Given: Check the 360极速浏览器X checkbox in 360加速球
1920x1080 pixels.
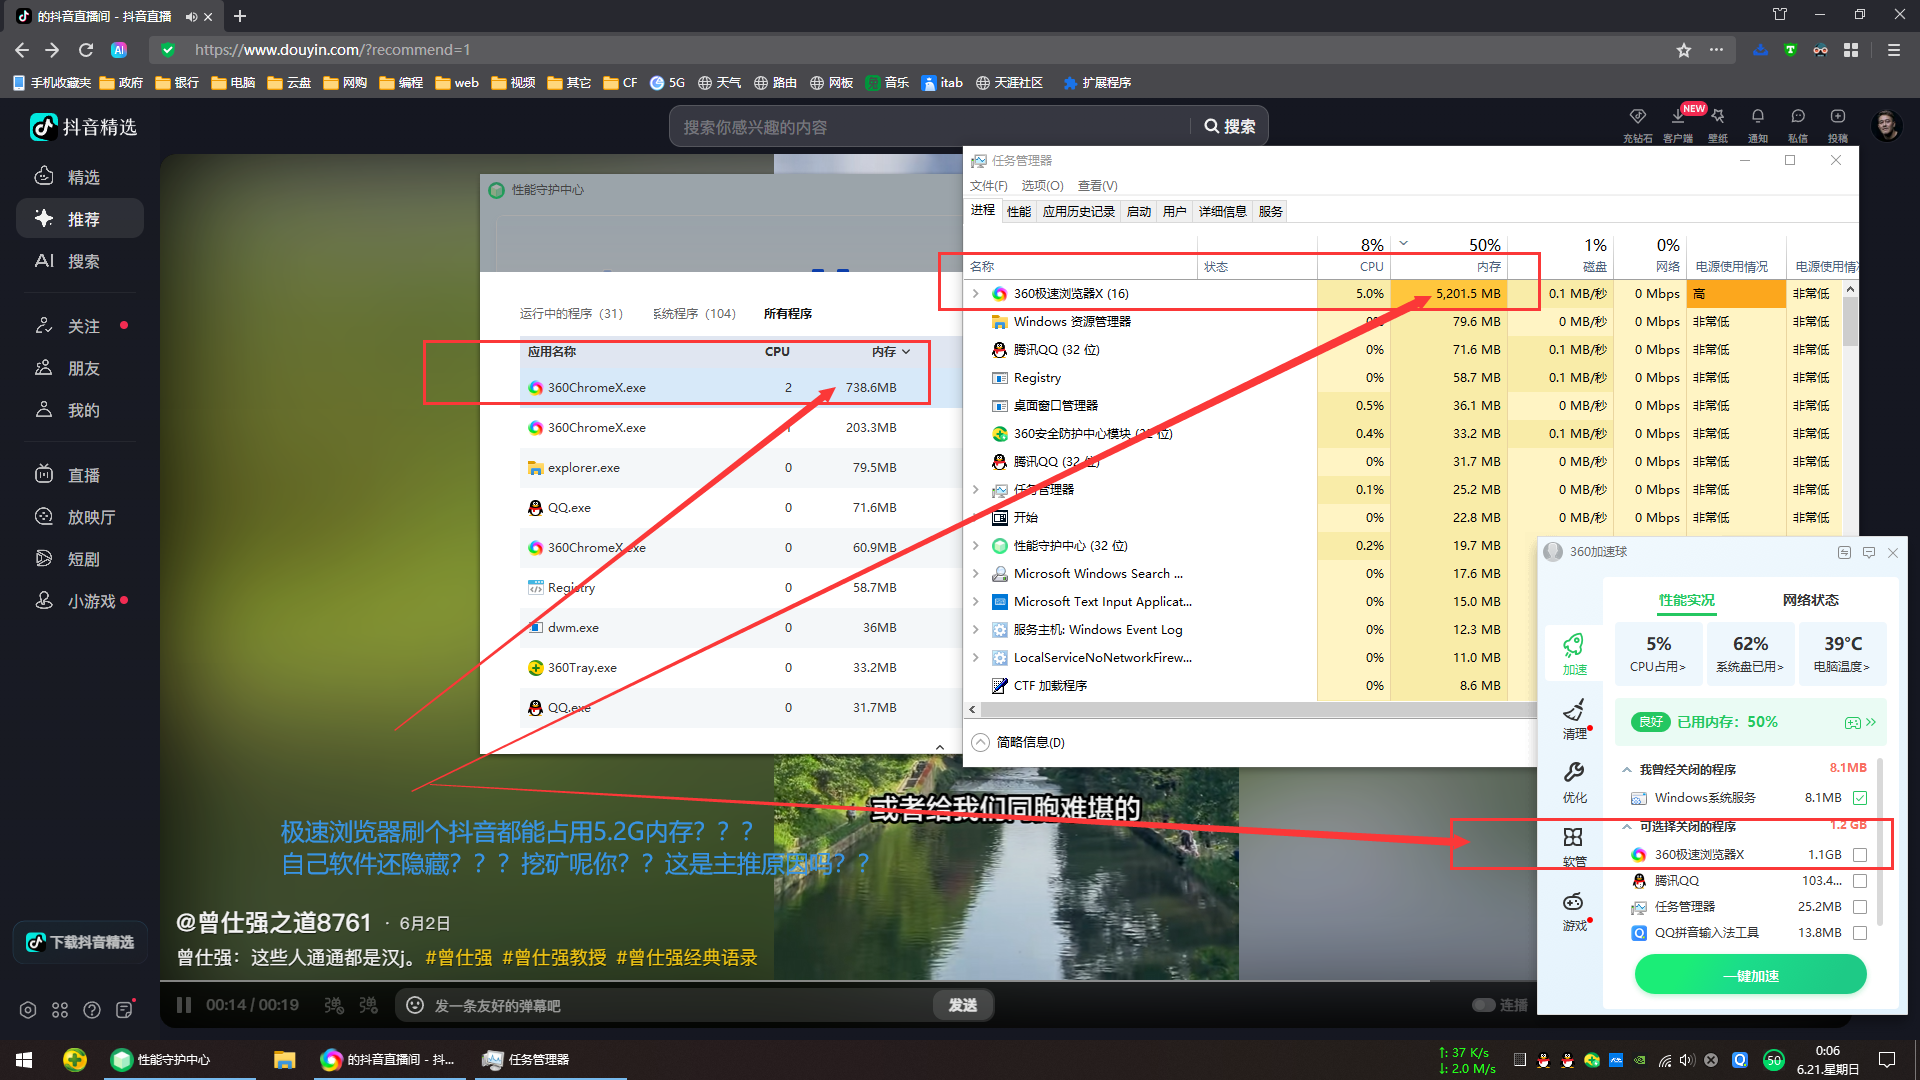Looking at the screenshot, I should [1860, 855].
